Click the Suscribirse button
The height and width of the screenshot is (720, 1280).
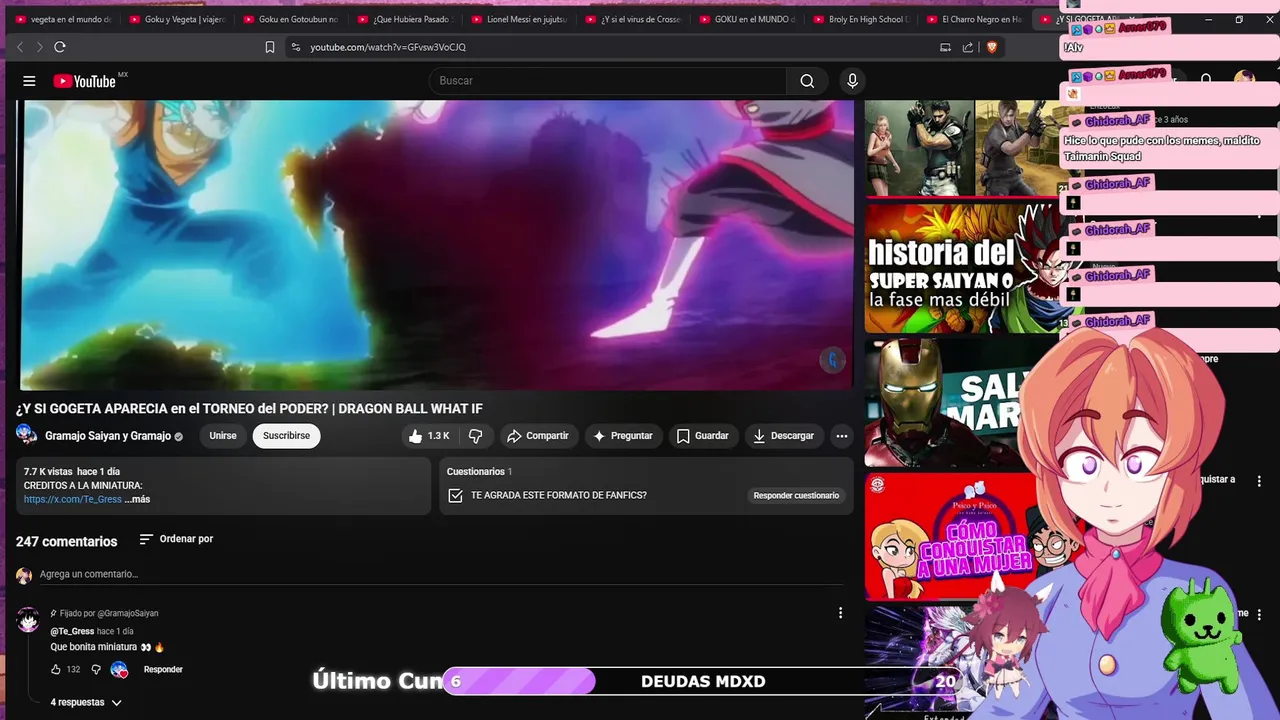pos(286,436)
